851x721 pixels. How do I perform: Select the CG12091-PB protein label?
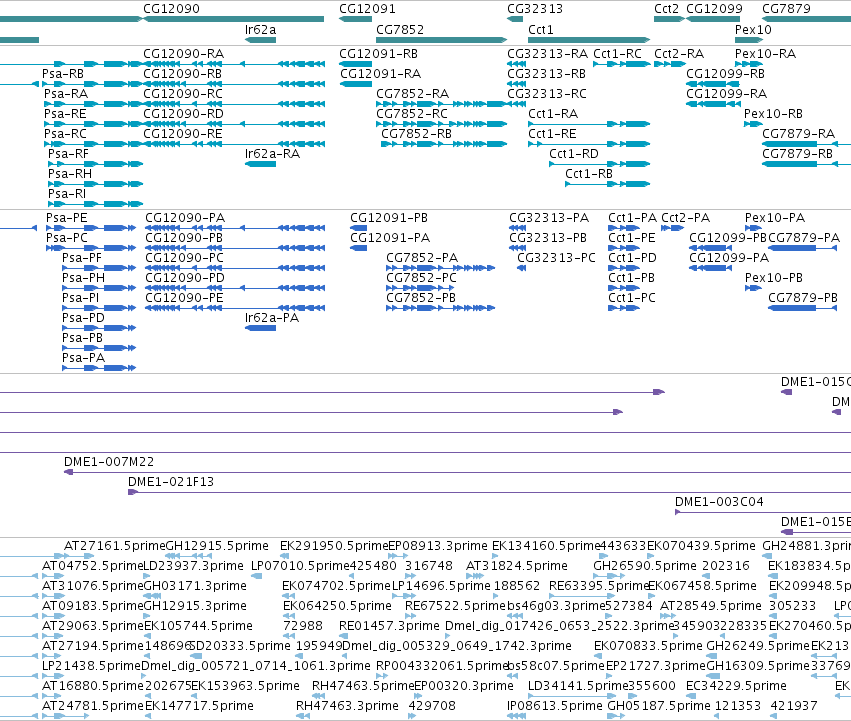389,218
